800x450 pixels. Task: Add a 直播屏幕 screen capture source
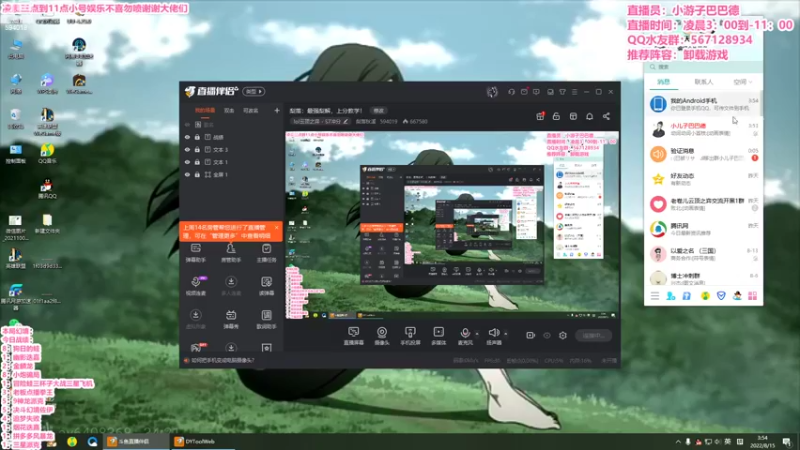(354, 336)
